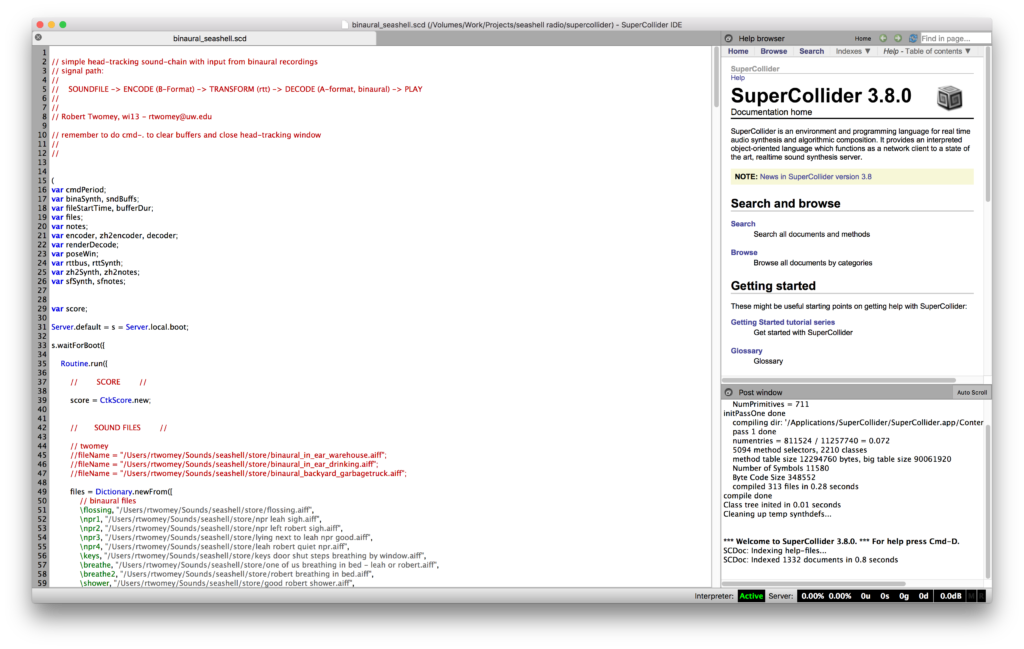Click the 's.waitForBoot({' line
Image resolution: width=1024 pixels, height=649 pixels.
click(x=78, y=345)
